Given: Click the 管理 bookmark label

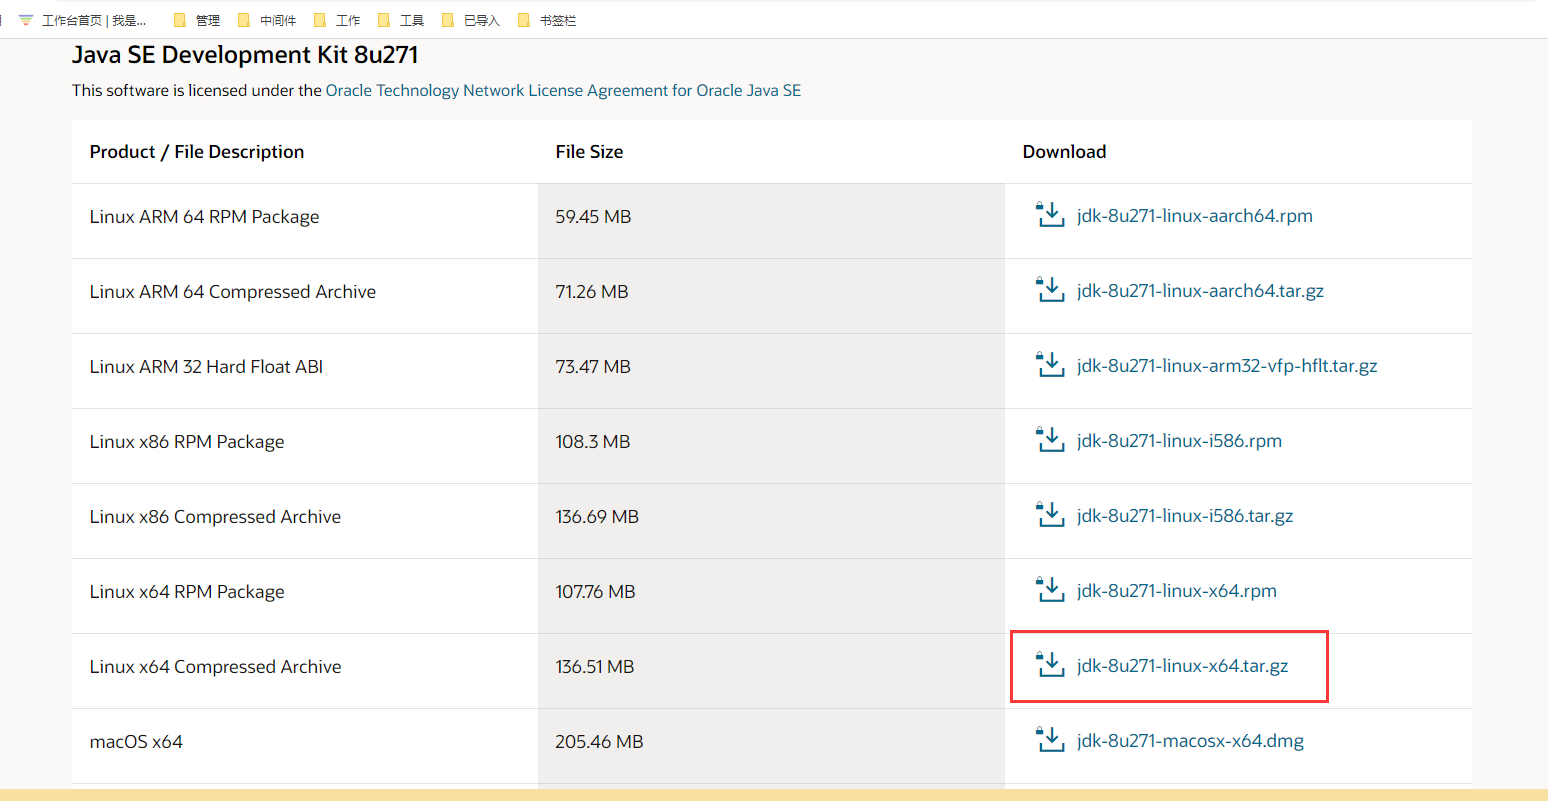Looking at the screenshot, I should click(208, 20).
